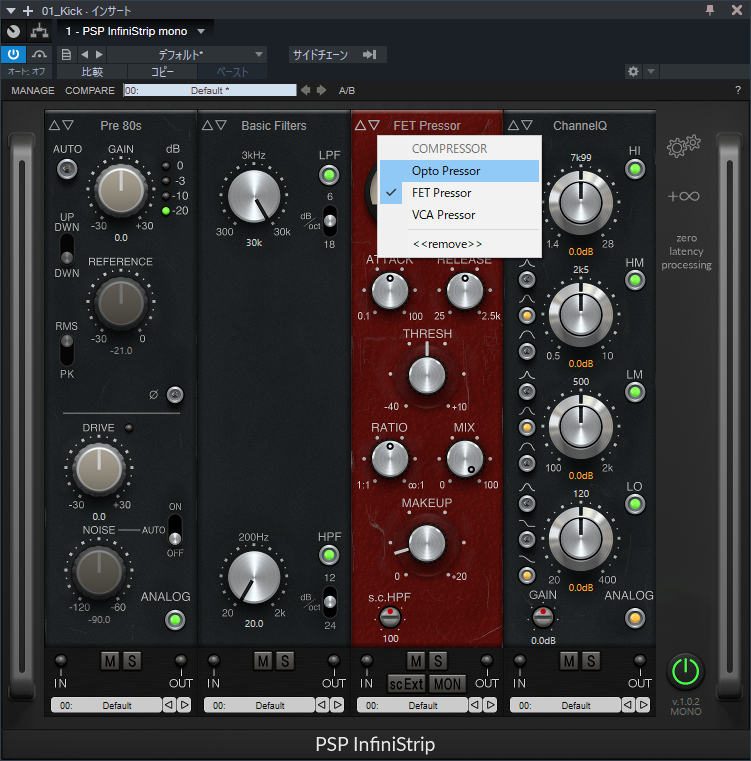The height and width of the screenshot is (761, 751).
Task: Click the 'zero latency processing' label
Action: coord(686,251)
